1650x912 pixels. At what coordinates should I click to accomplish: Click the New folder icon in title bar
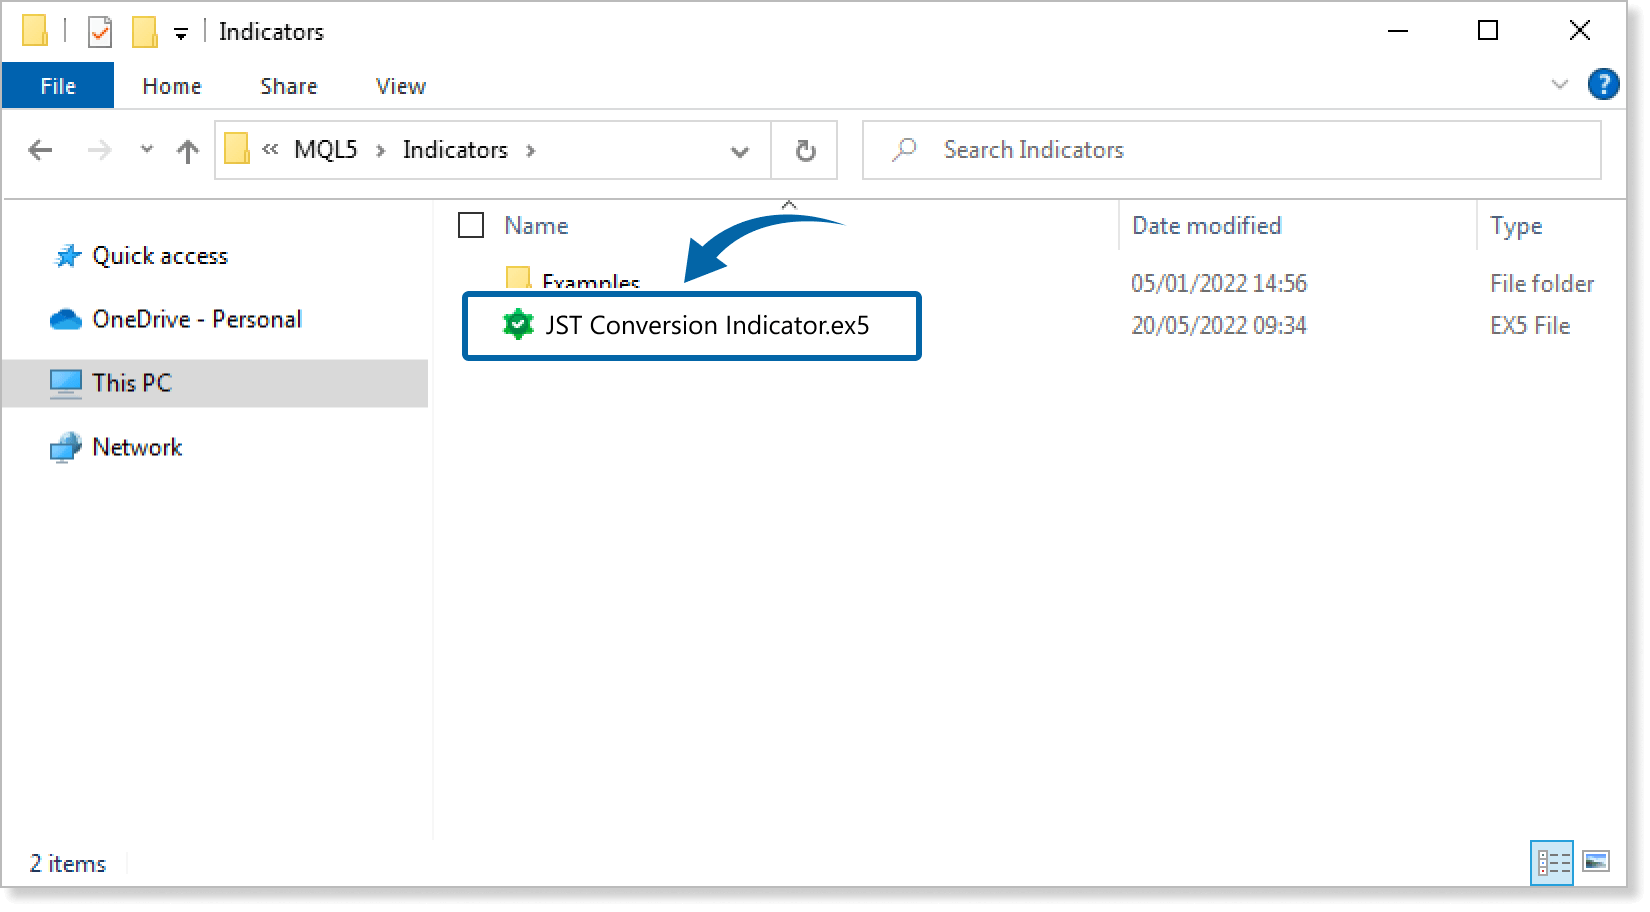[x=145, y=32]
